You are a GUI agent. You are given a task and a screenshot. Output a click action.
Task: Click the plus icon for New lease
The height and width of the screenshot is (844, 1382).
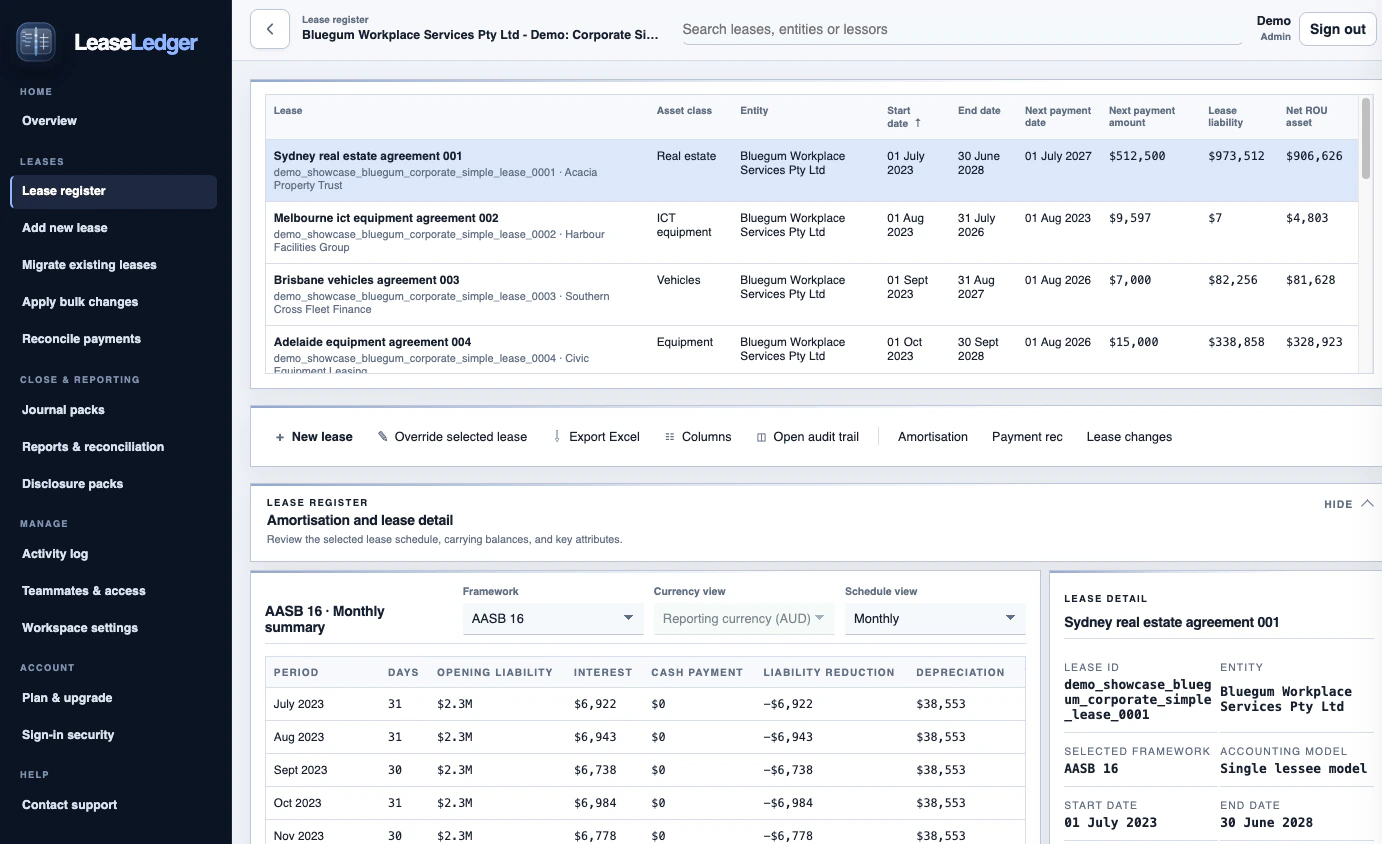point(280,437)
